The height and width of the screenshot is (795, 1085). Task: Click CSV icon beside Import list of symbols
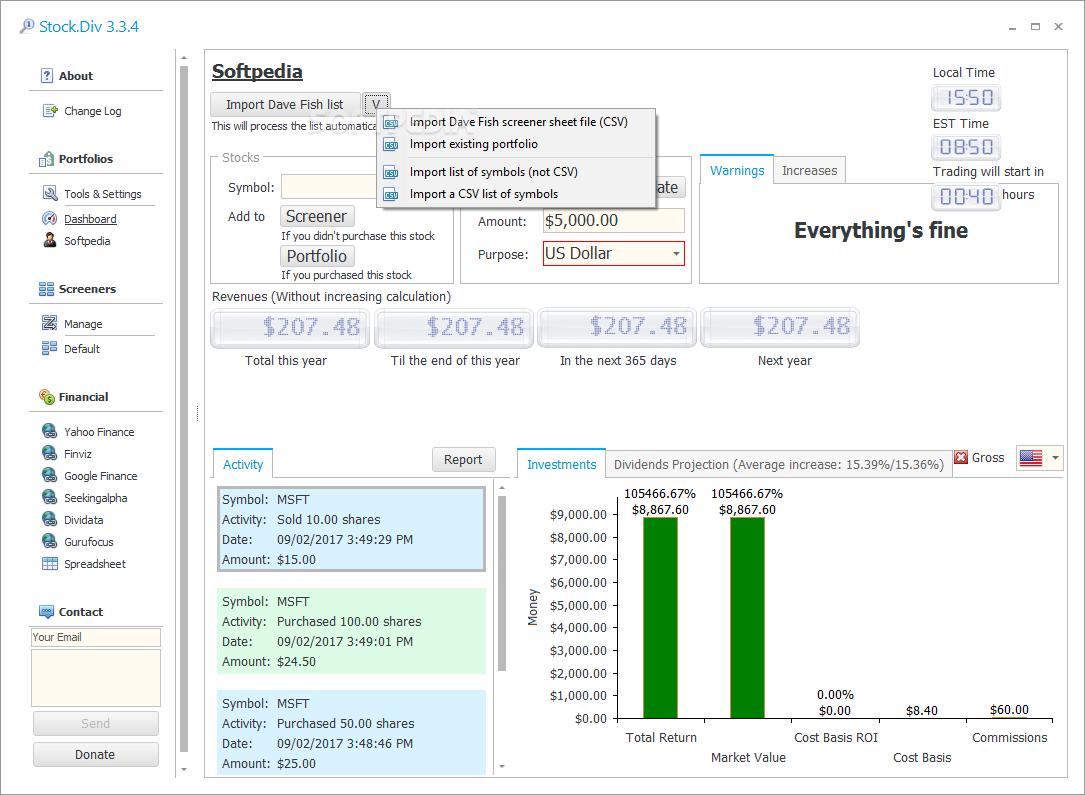click(x=392, y=172)
